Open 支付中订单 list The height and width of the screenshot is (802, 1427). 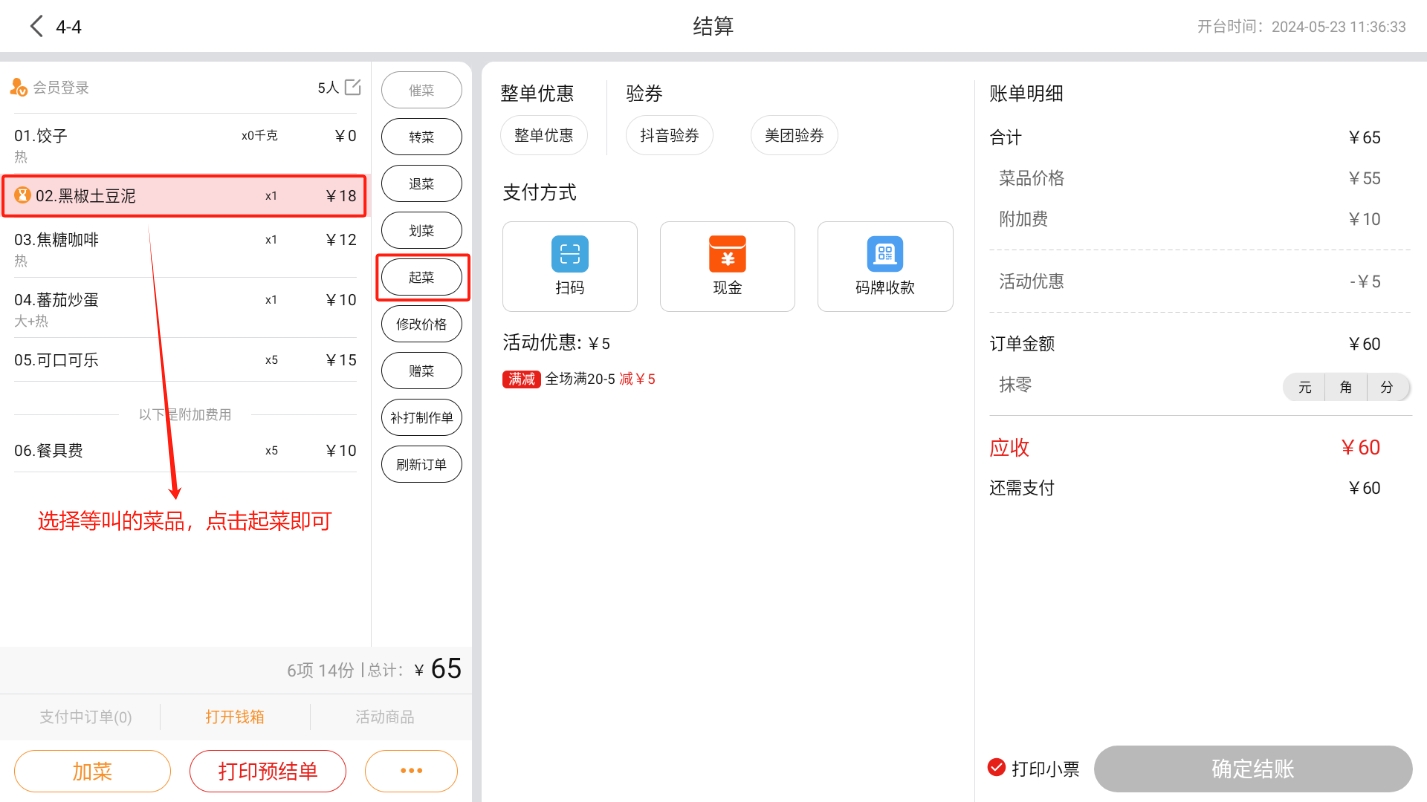(x=86, y=717)
